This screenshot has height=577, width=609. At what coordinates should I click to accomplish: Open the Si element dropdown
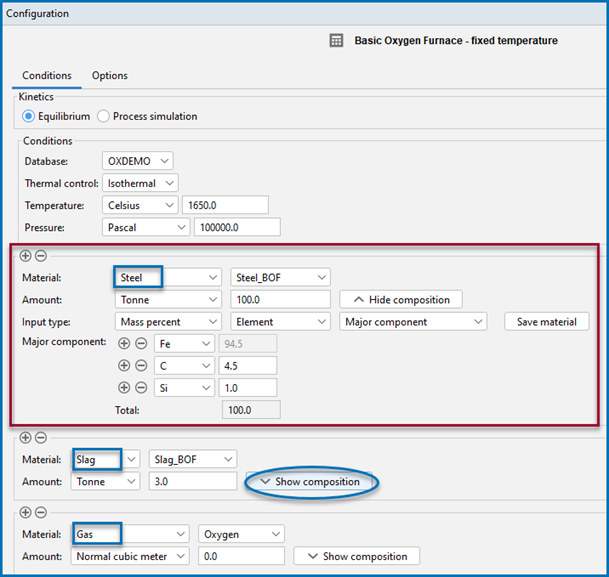(x=184, y=388)
